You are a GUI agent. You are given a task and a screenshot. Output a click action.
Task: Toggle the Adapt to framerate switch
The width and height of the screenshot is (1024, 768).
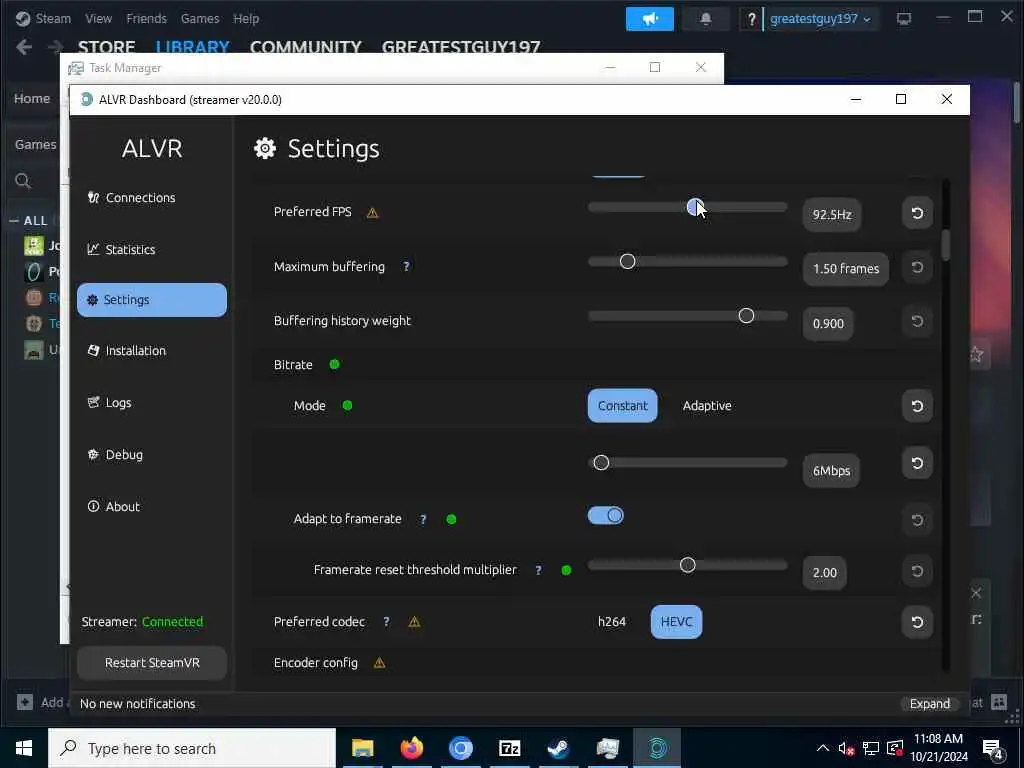(x=605, y=516)
